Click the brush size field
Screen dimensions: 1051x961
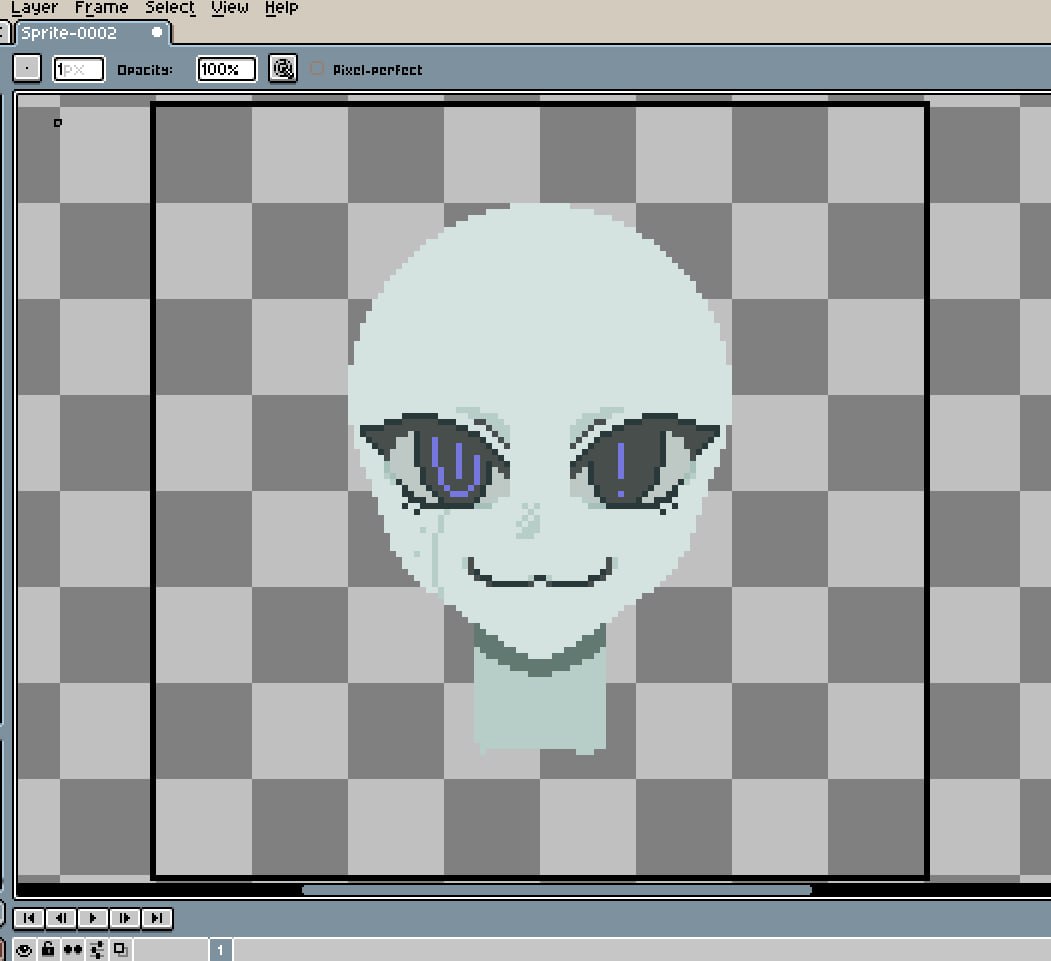[78, 69]
